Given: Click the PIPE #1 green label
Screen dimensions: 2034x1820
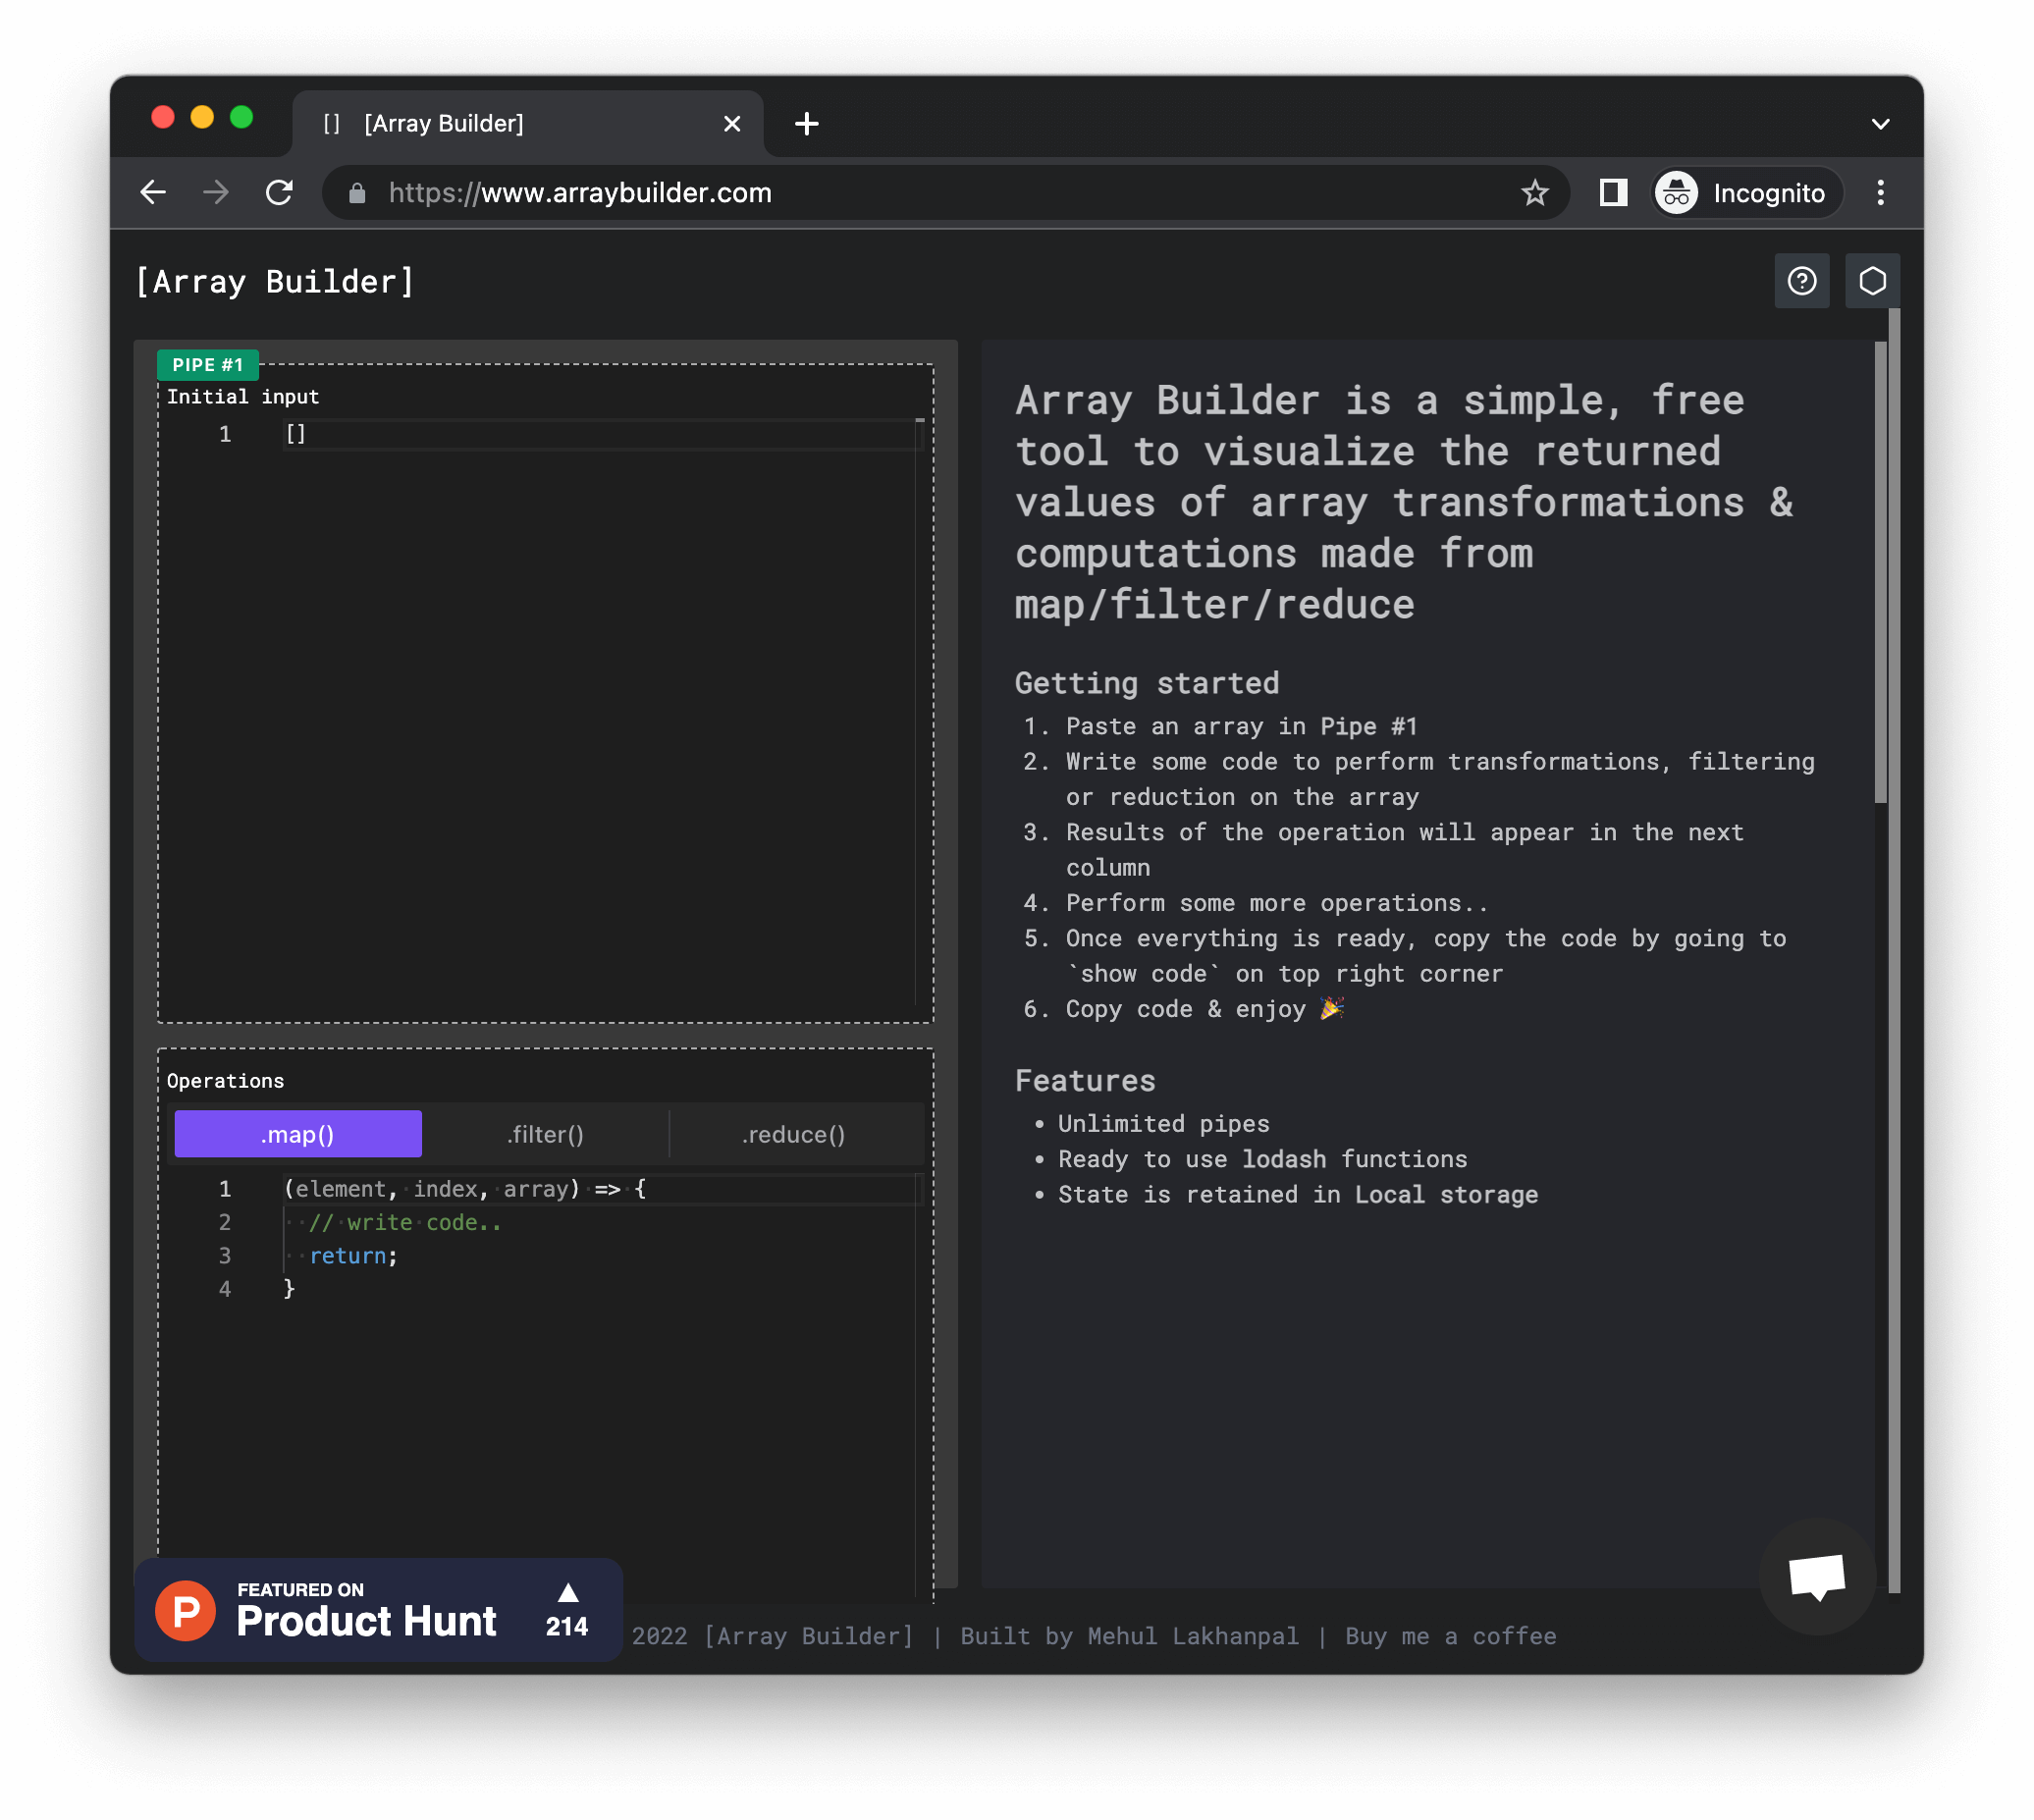Looking at the screenshot, I should (x=207, y=365).
